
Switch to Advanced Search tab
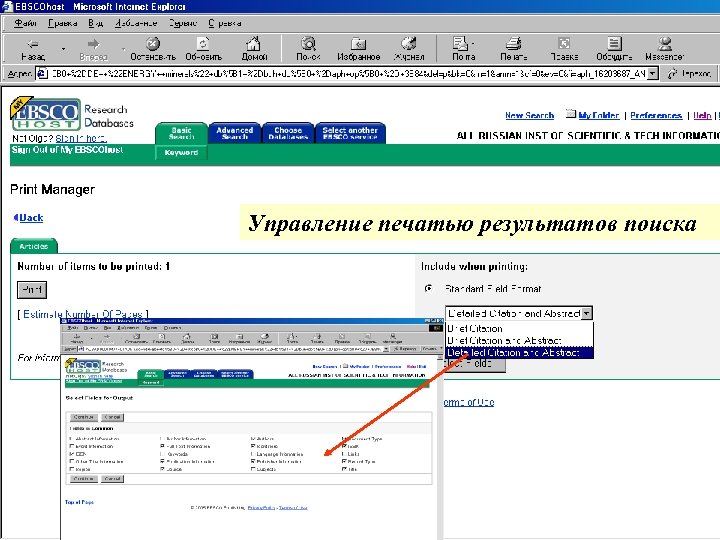pyautogui.click(x=235, y=133)
